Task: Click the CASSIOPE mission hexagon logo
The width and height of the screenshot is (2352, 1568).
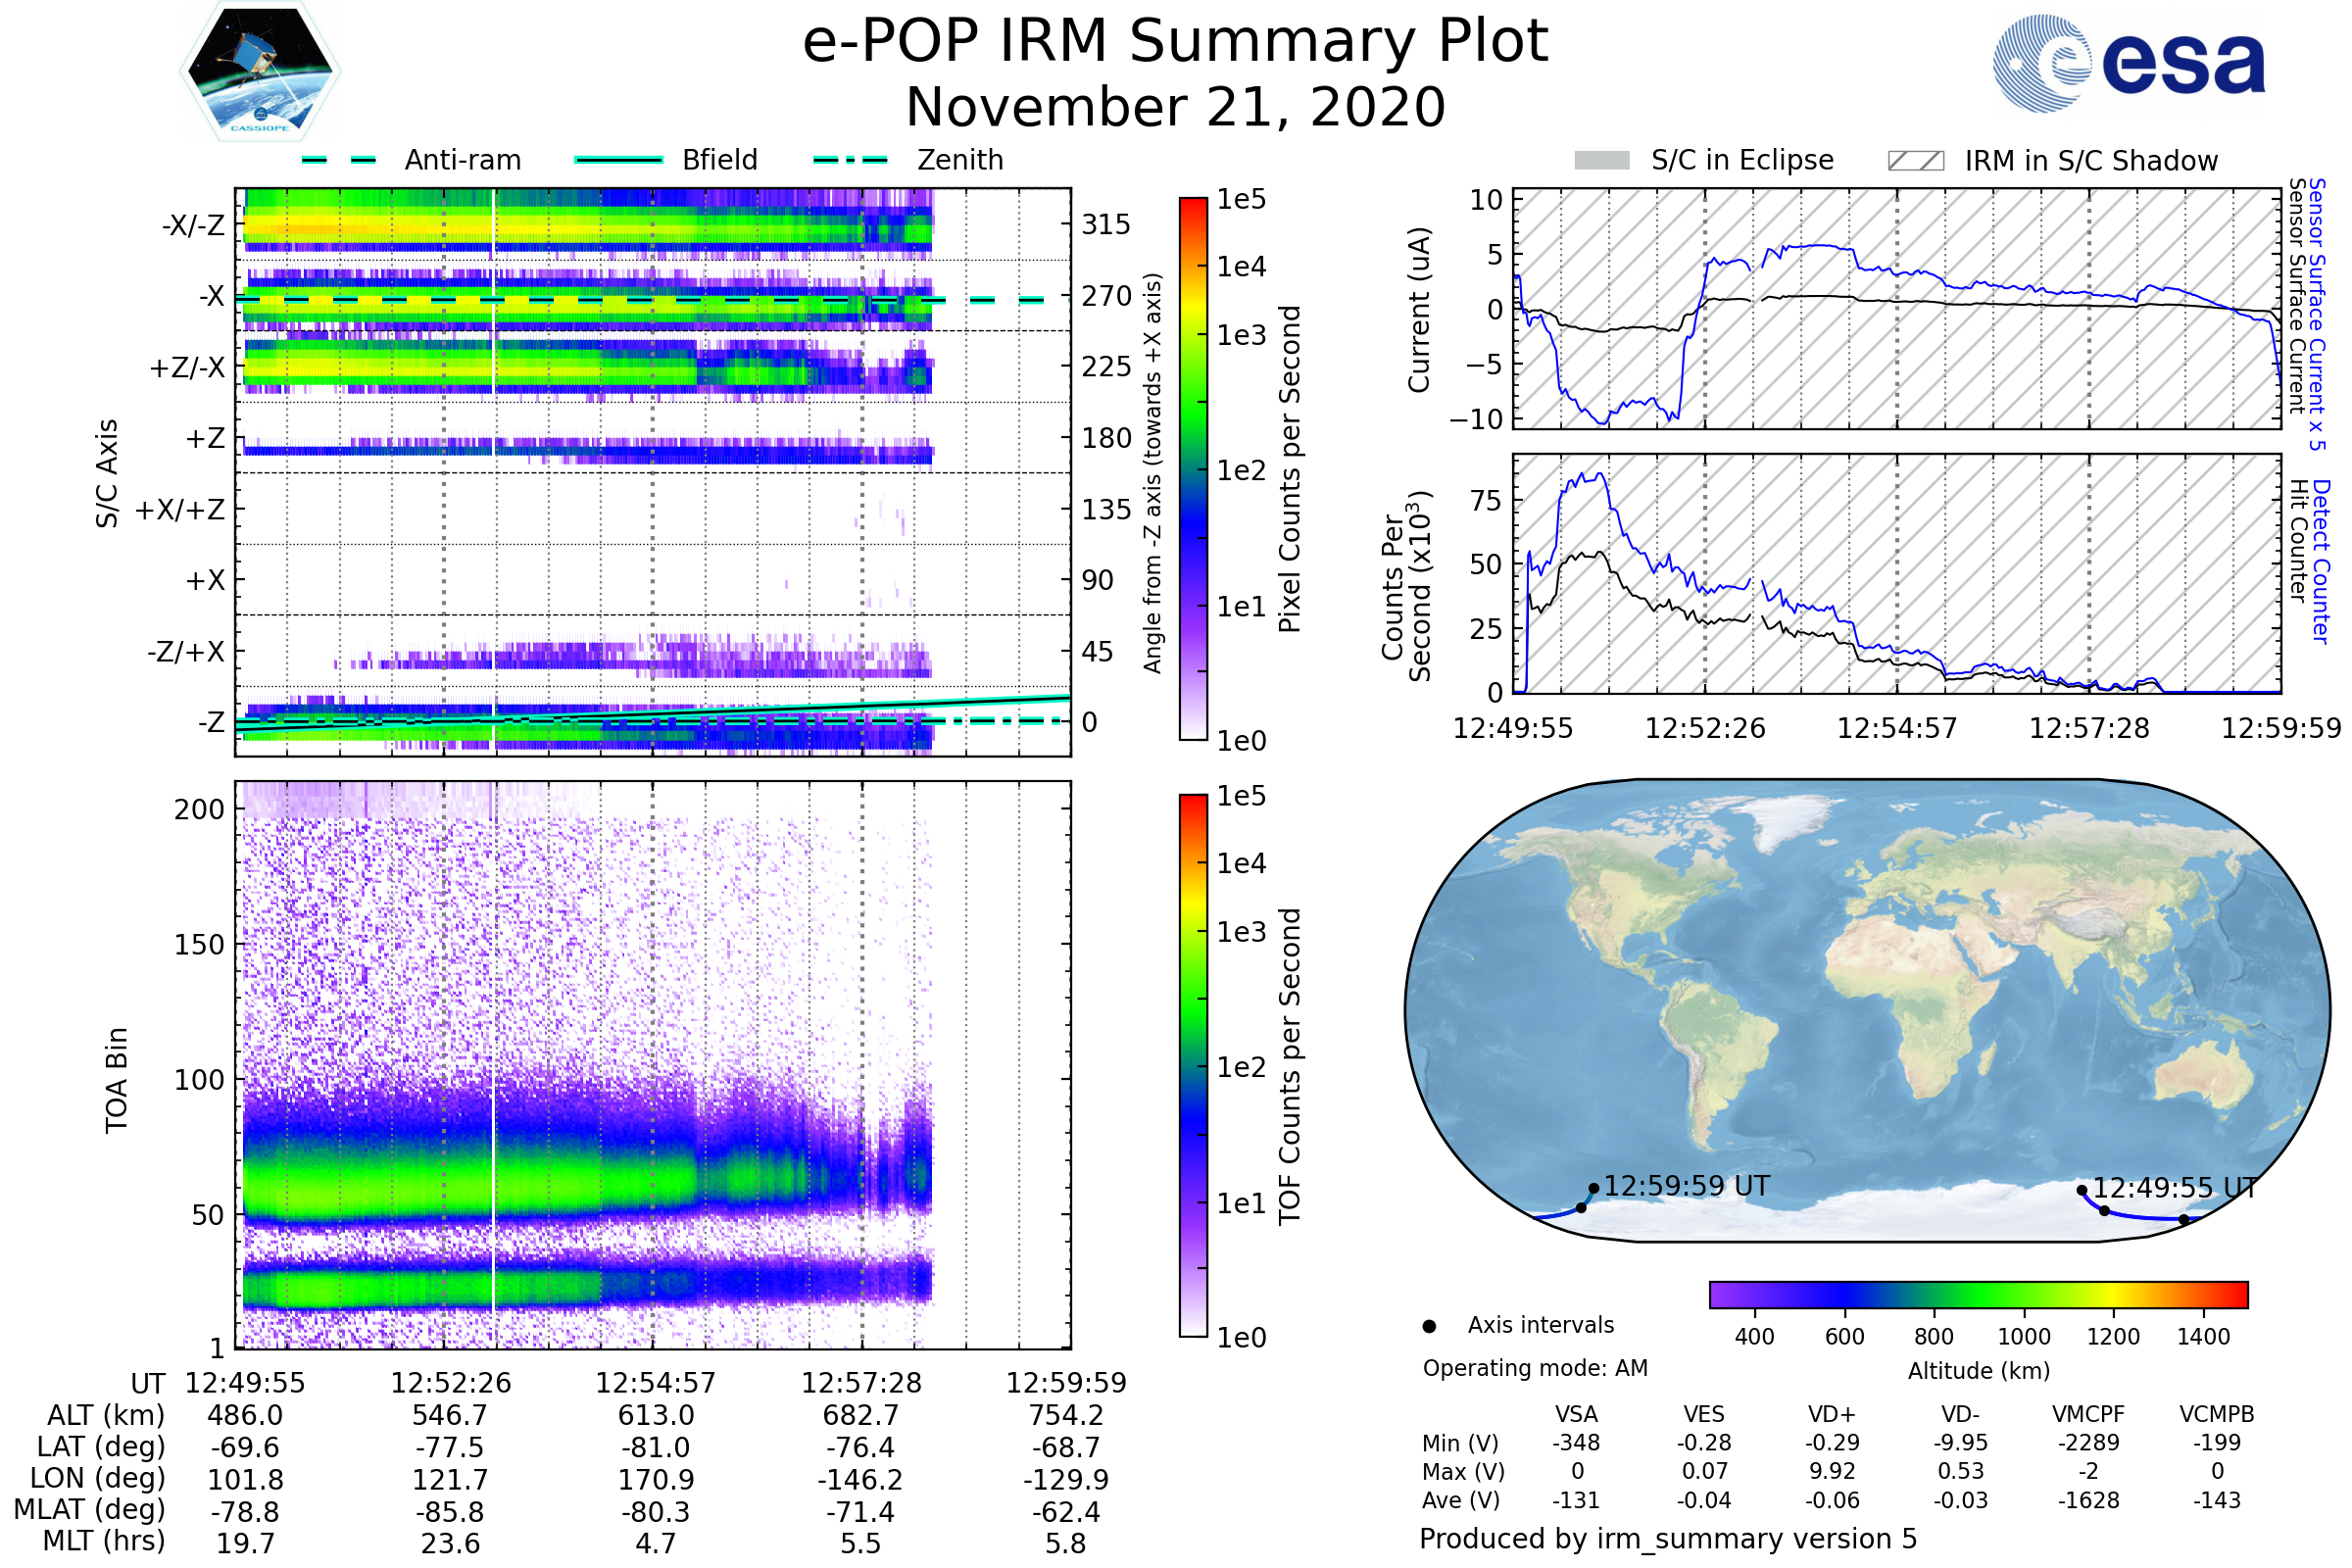Action: point(260,72)
